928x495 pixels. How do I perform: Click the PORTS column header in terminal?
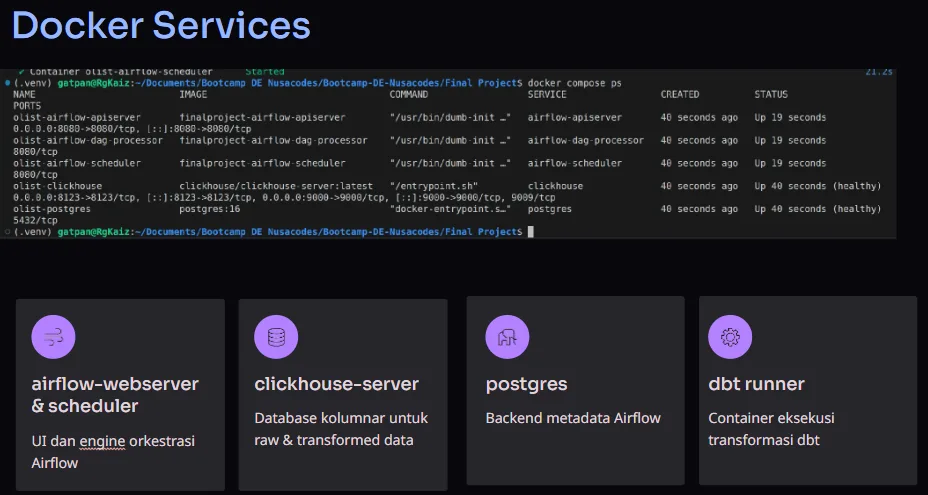(x=27, y=105)
